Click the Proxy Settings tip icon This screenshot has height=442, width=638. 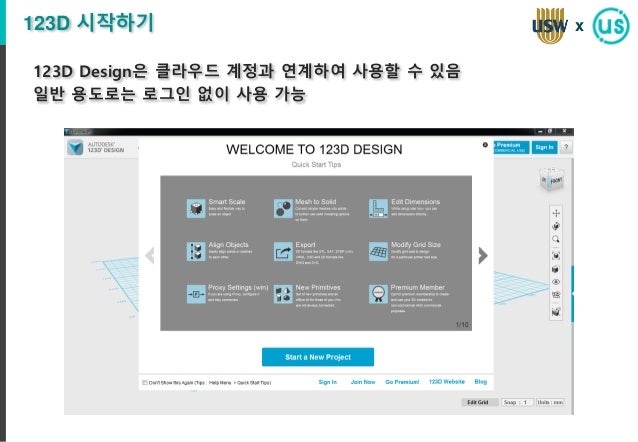click(x=196, y=294)
